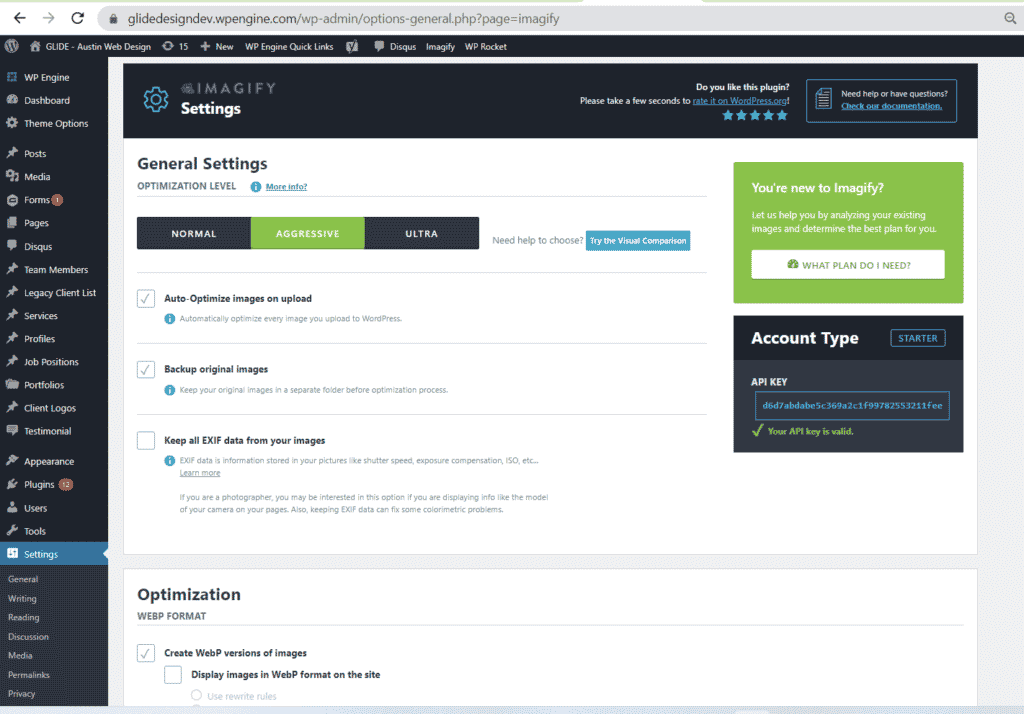
Task: Uncheck Backup original images checkbox
Action: coord(146,369)
